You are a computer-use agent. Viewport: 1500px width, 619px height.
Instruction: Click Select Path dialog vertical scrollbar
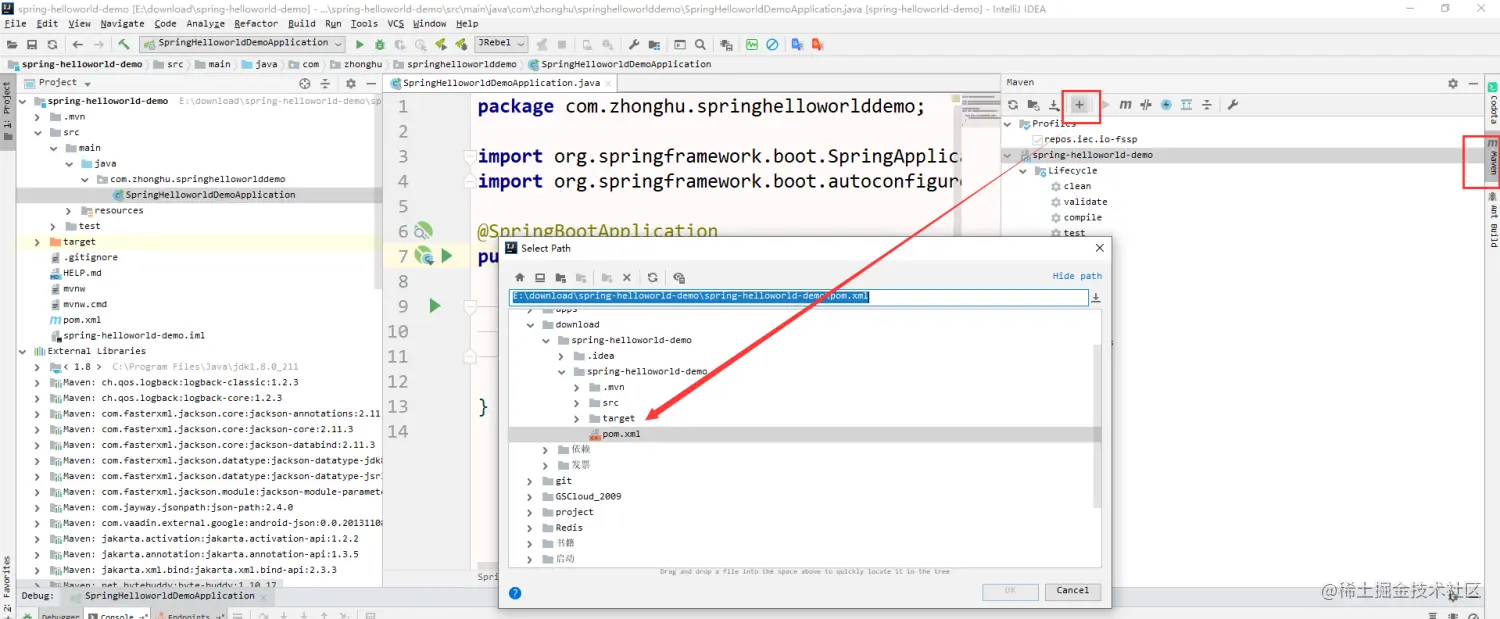[x=1096, y=425]
